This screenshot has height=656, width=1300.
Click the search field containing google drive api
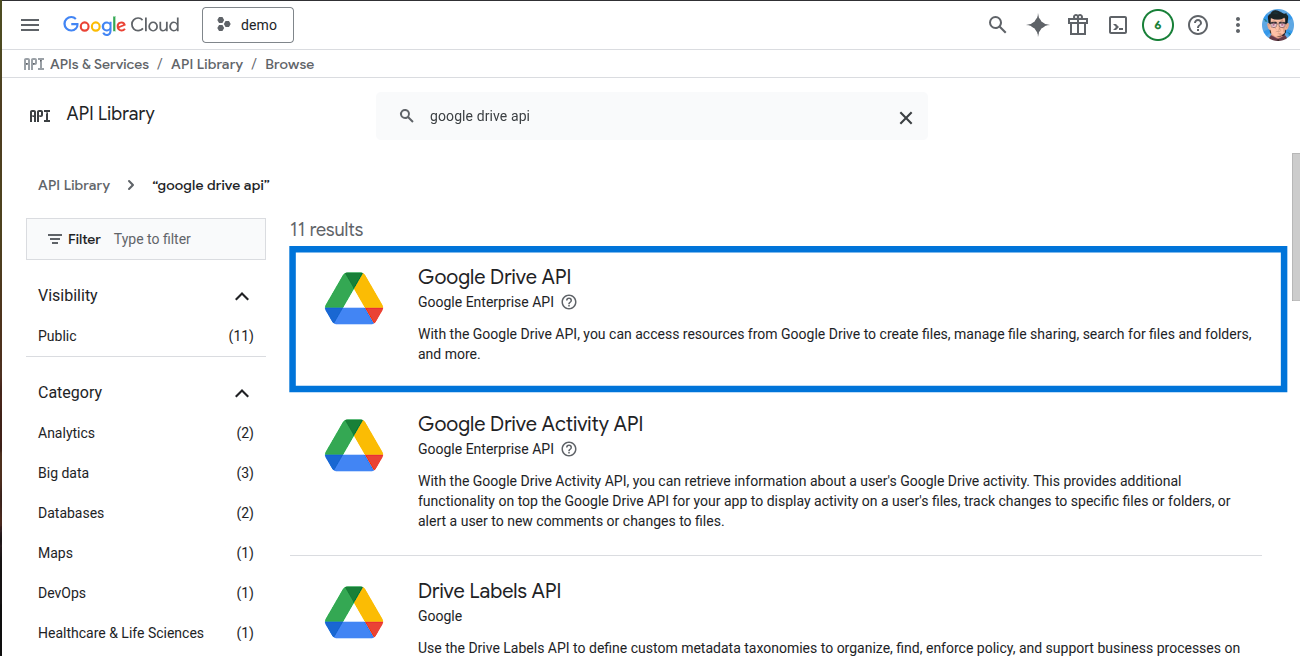click(x=652, y=116)
